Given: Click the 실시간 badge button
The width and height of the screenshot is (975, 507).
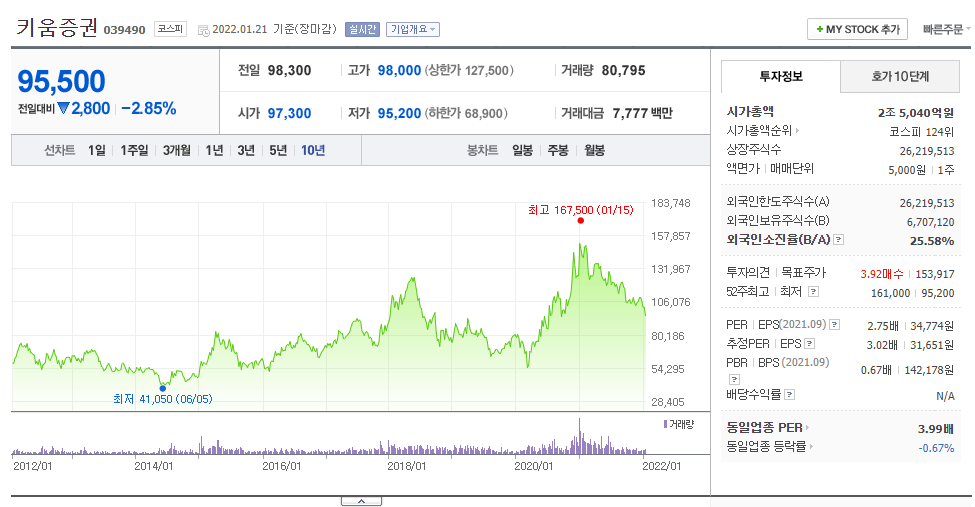Looking at the screenshot, I should (x=362, y=29).
